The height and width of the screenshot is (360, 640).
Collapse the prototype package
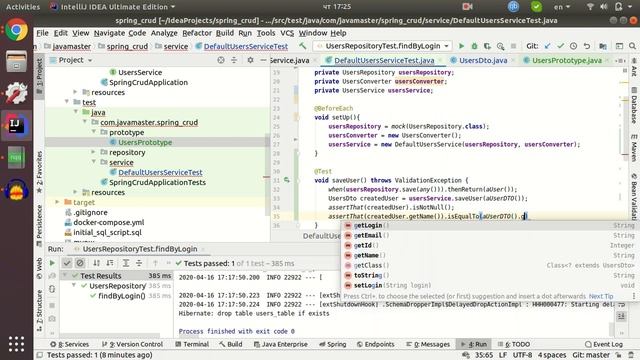93,132
